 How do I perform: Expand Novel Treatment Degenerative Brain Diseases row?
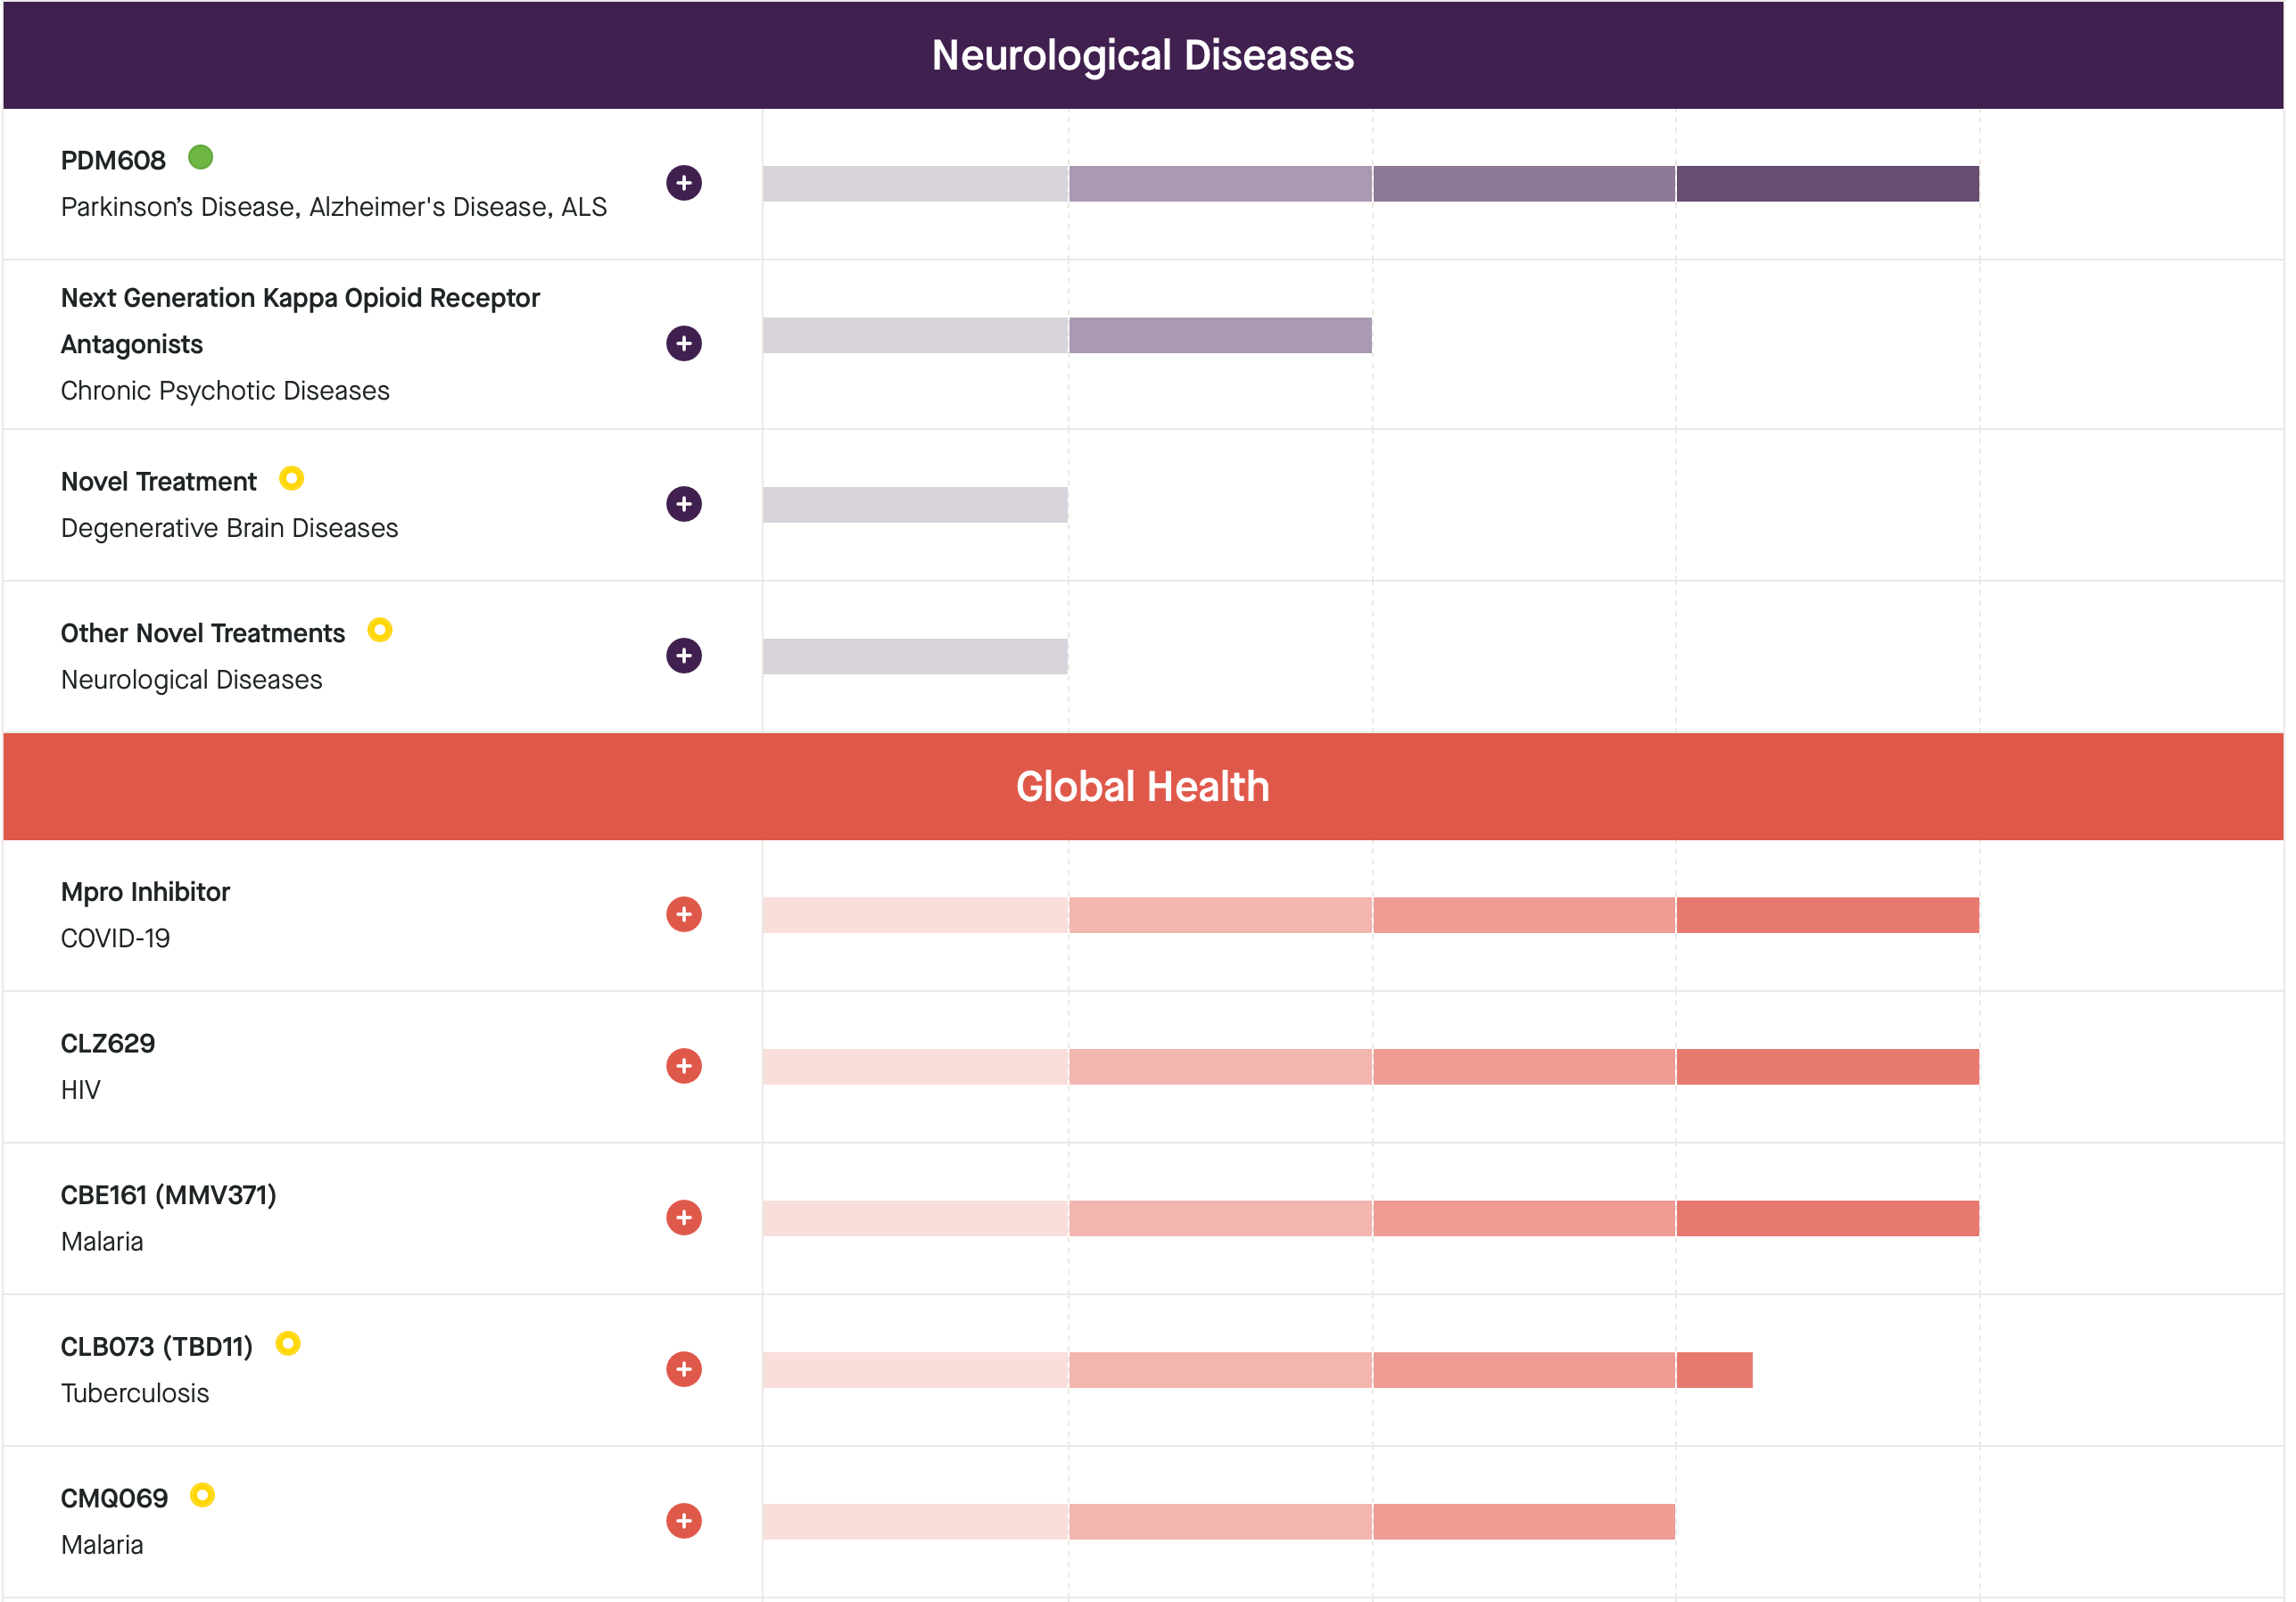tap(684, 504)
